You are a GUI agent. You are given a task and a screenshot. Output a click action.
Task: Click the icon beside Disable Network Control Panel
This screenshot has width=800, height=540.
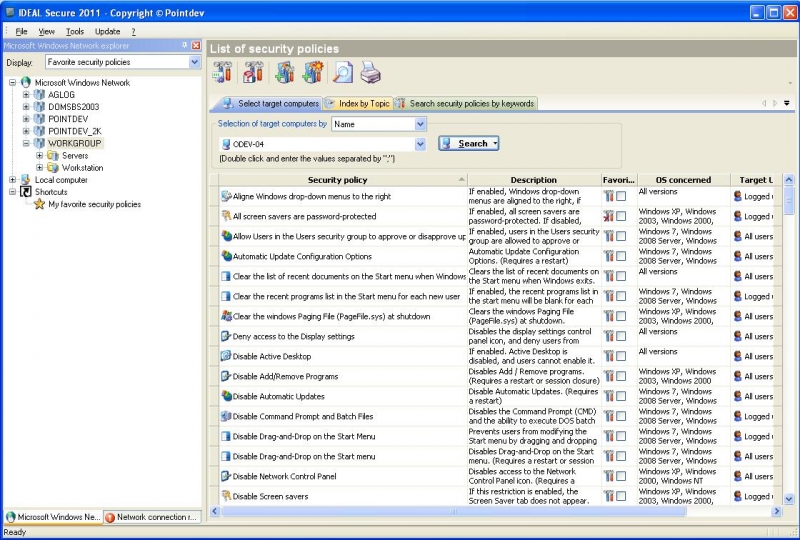[x=227, y=476]
